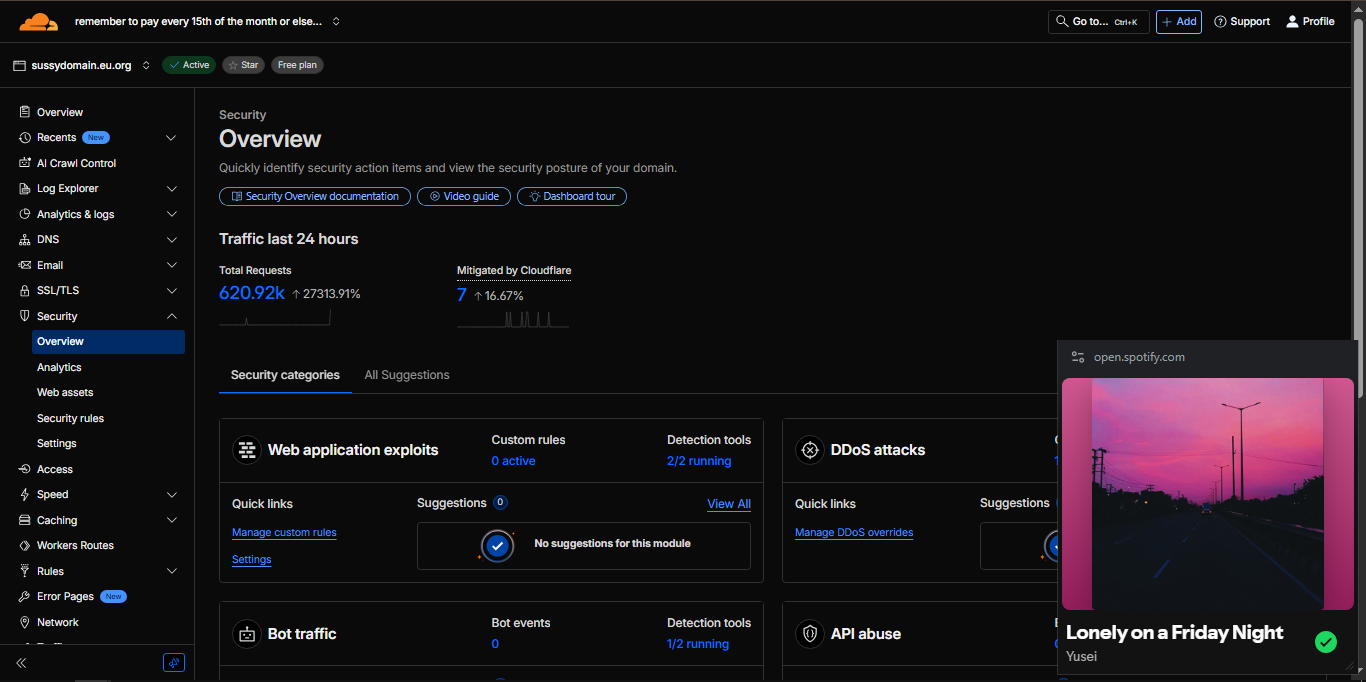Select Security rules in the sidebar
Image resolution: width=1366 pixels, height=682 pixels.
pyautogui.click(x=70, y=418)
